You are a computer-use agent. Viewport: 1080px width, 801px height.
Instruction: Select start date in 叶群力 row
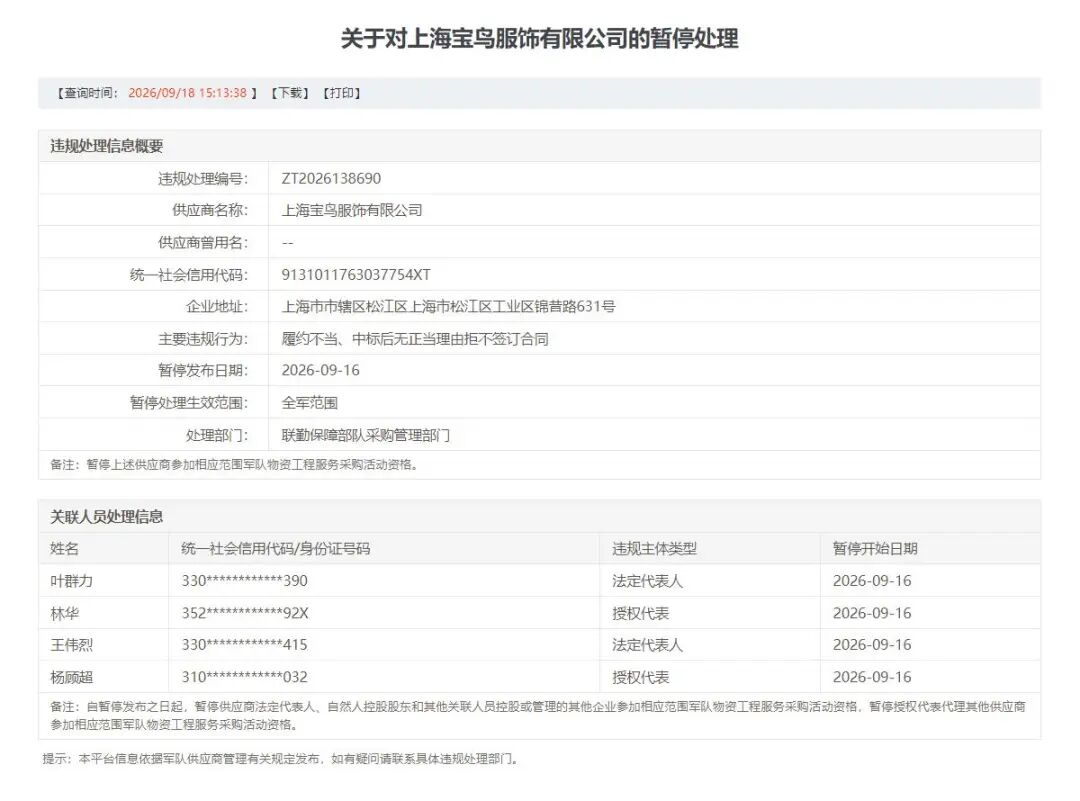point(872,581)
